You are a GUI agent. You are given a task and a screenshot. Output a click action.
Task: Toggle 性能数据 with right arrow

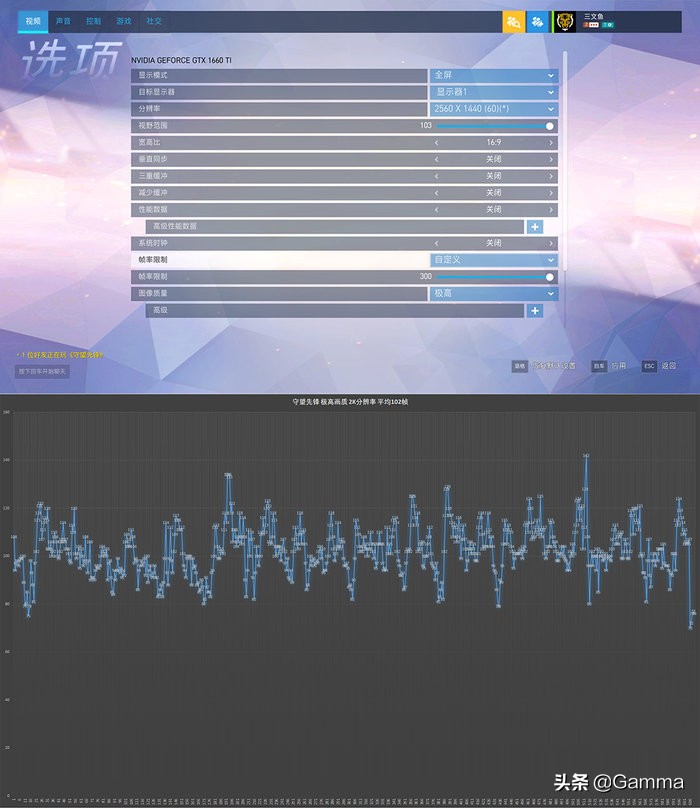click(x=551, y=210)
